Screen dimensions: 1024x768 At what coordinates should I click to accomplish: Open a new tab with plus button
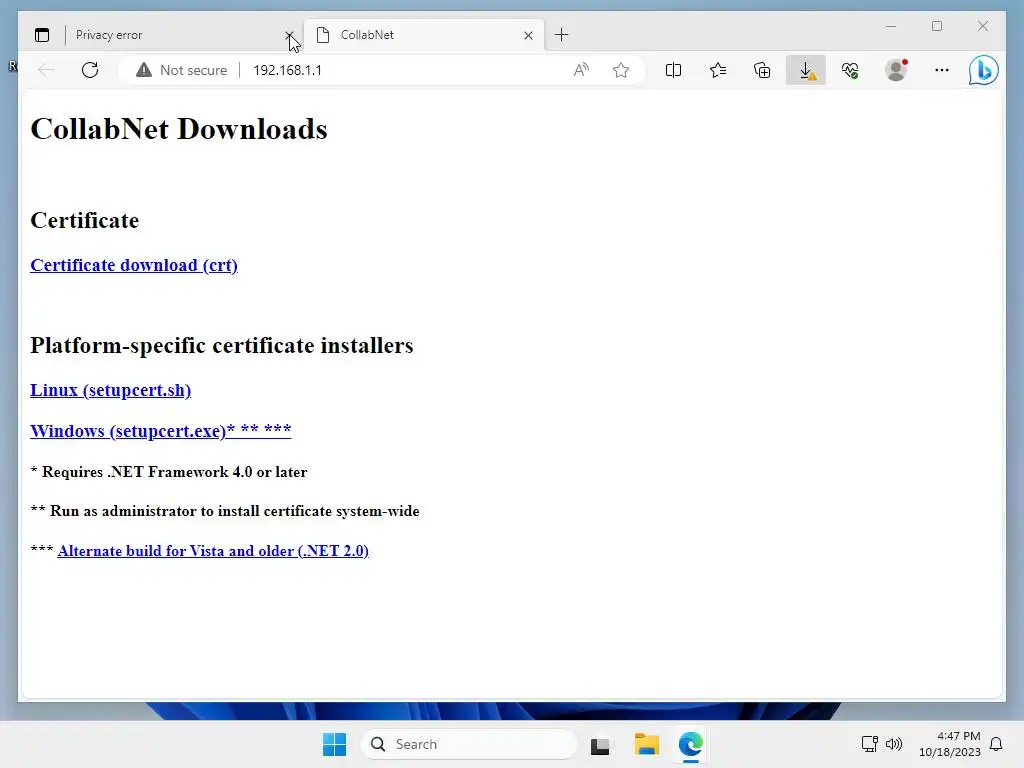point(561,35)
